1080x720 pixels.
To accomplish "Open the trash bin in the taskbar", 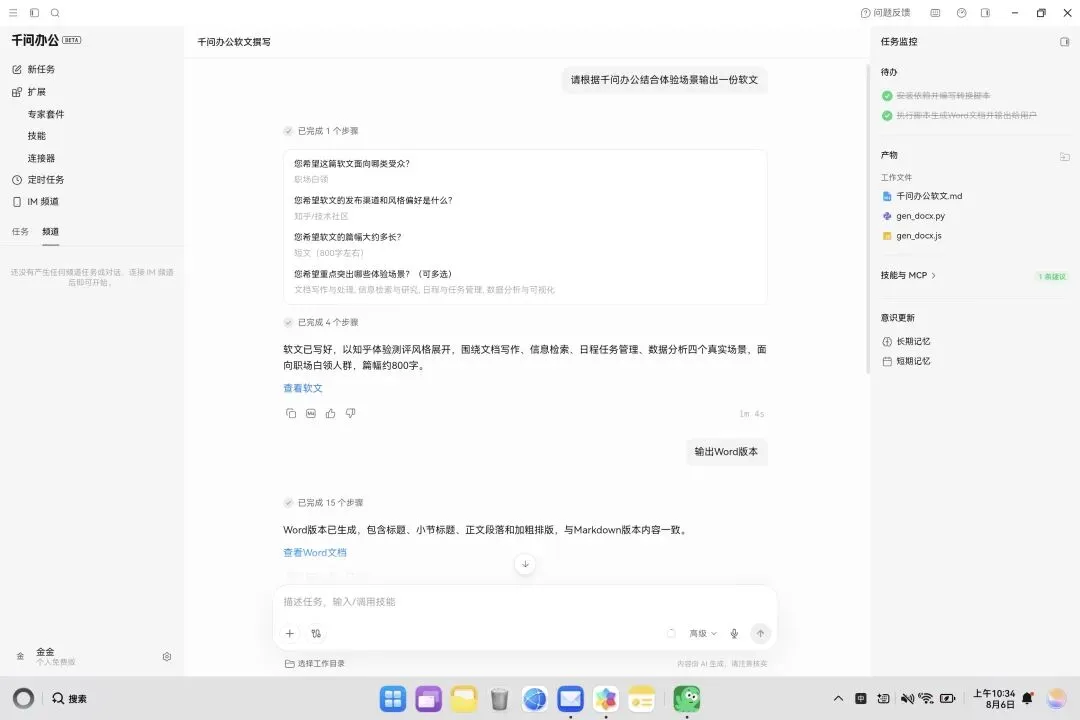I will click(x=499, y=699).
